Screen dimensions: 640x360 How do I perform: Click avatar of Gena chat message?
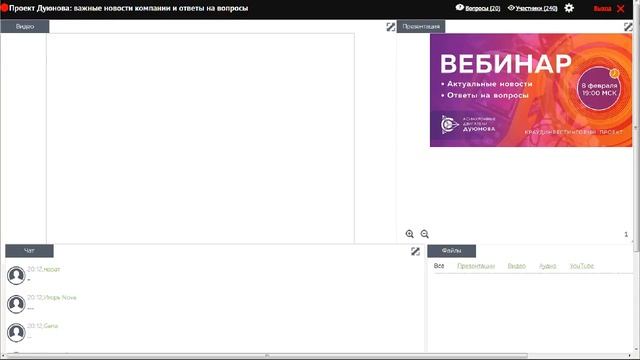tap(16, 333)
